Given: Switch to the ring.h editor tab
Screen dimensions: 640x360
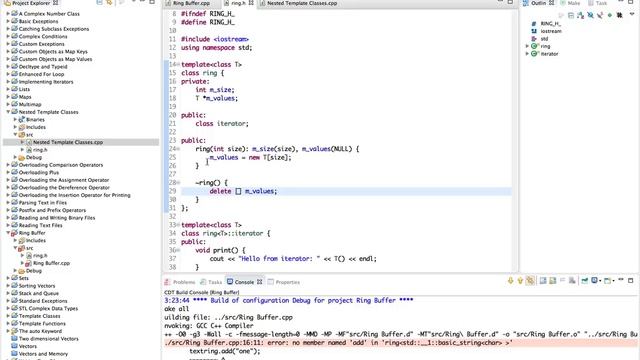Looking at the screenshot, I should coord(239,3).
